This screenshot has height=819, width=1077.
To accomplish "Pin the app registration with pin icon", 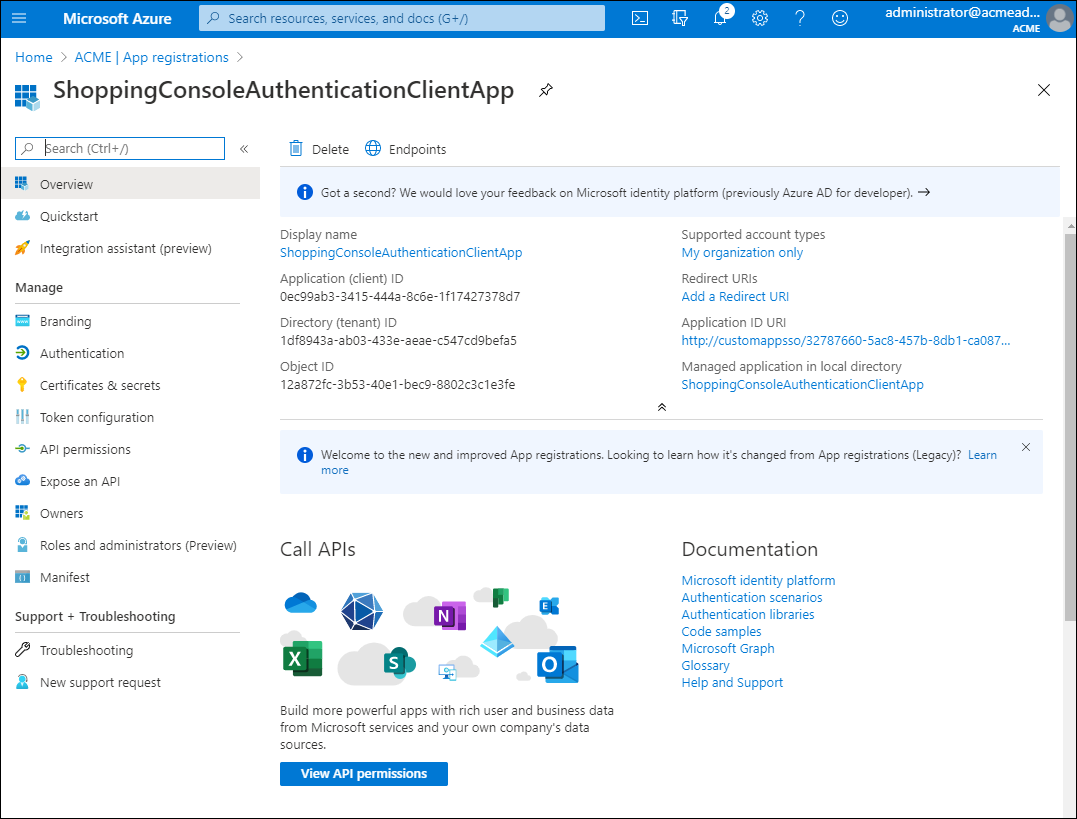I will pos(545,90).
